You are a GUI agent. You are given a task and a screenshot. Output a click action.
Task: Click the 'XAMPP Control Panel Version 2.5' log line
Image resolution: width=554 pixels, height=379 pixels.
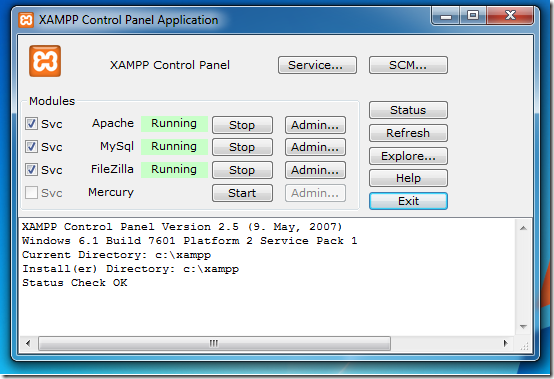click(x=182, y=227)
